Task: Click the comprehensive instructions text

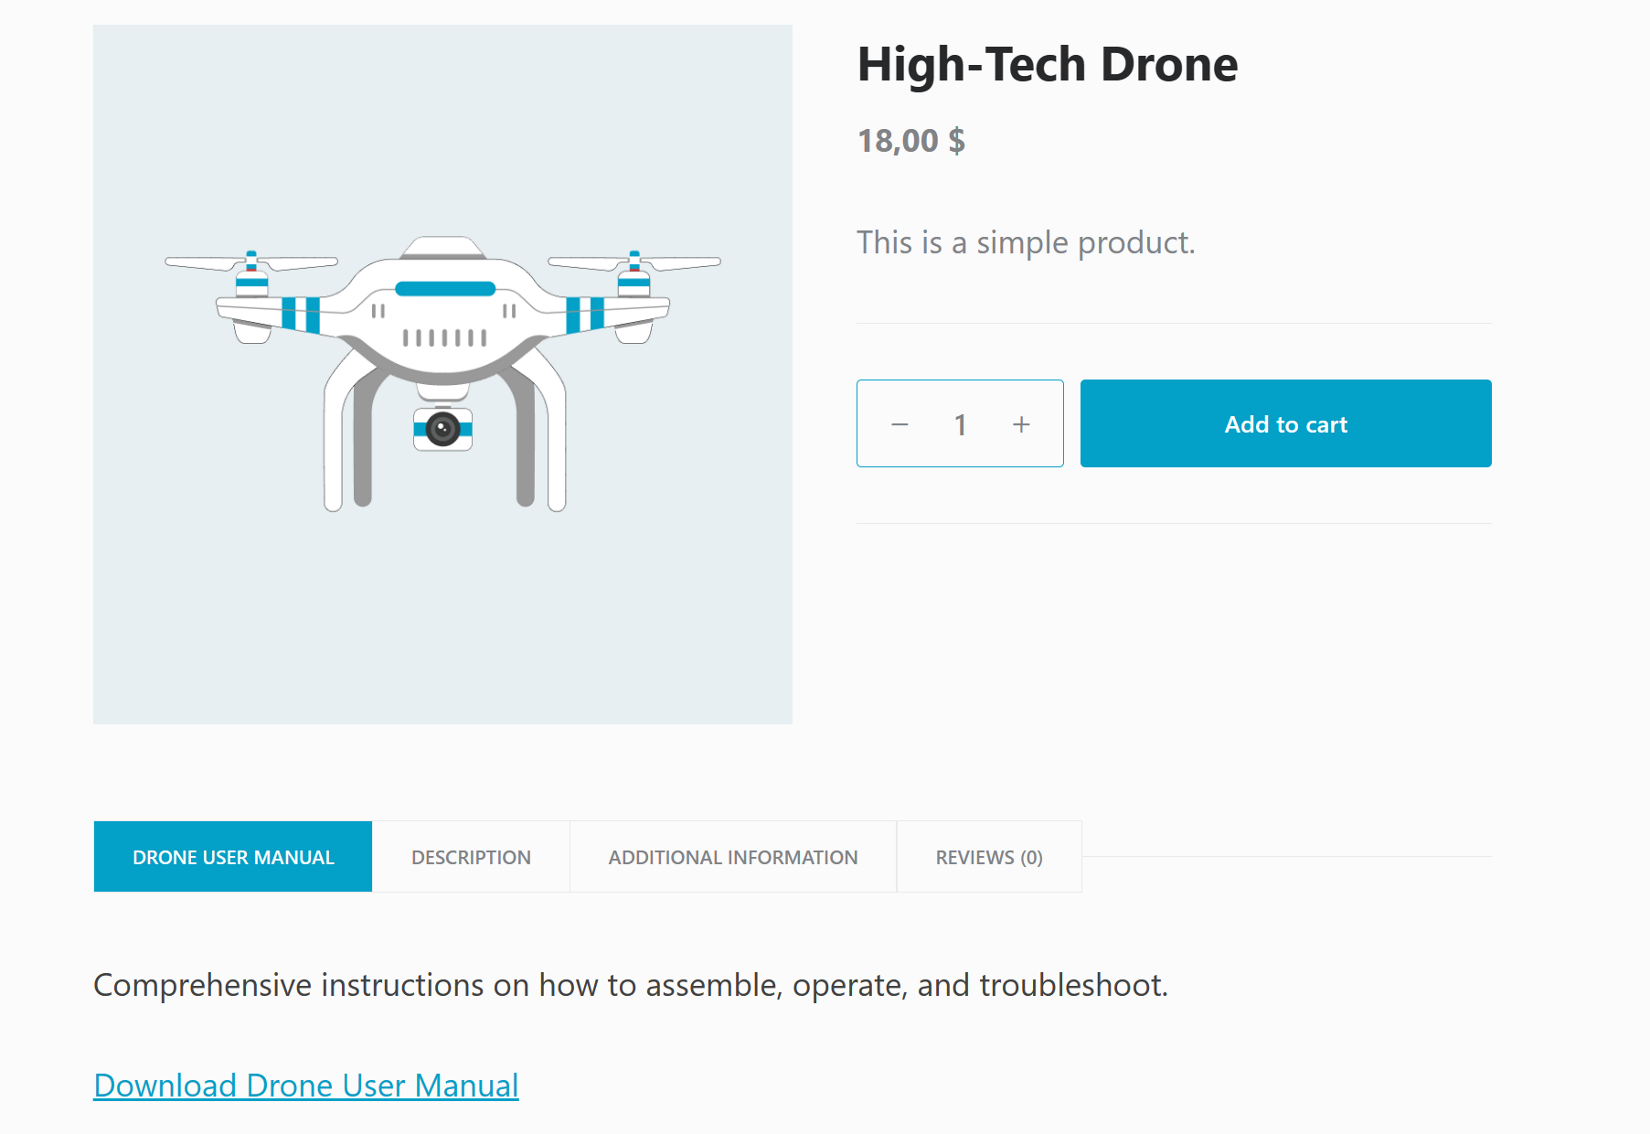Action: click(x=630, y=985)
